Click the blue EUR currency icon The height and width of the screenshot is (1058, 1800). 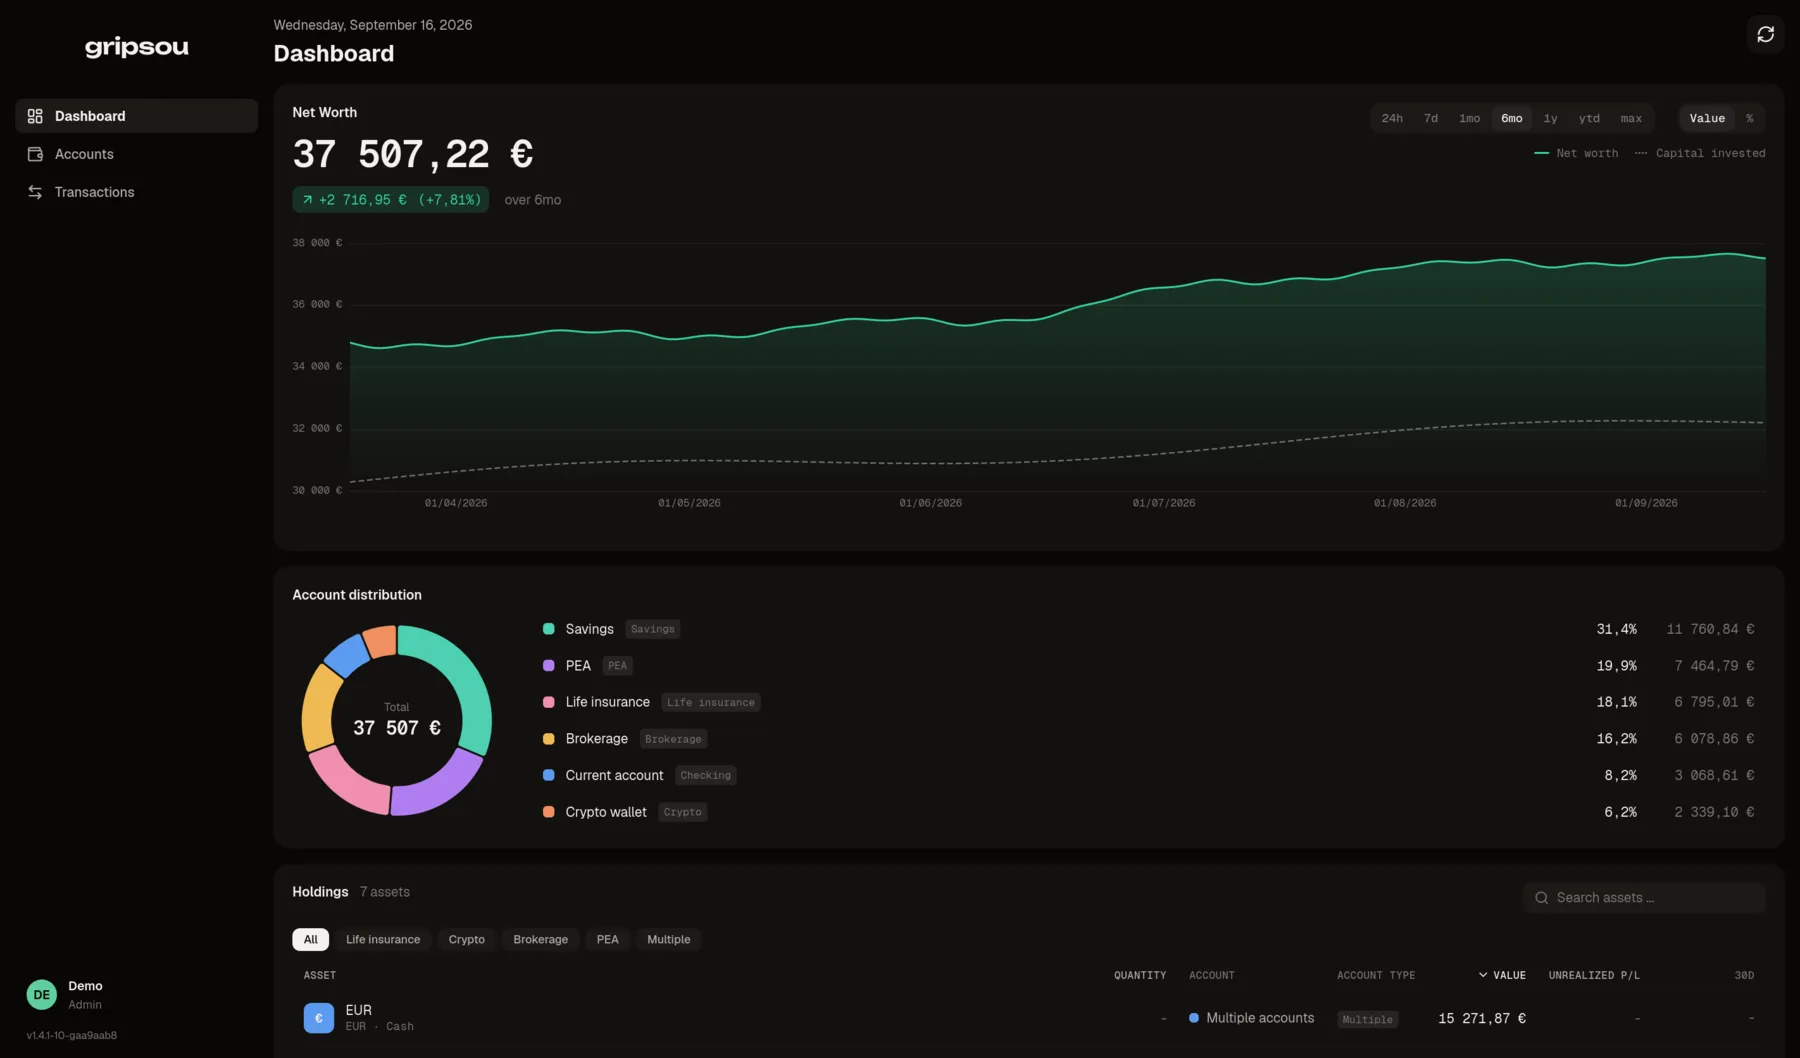318,1018
